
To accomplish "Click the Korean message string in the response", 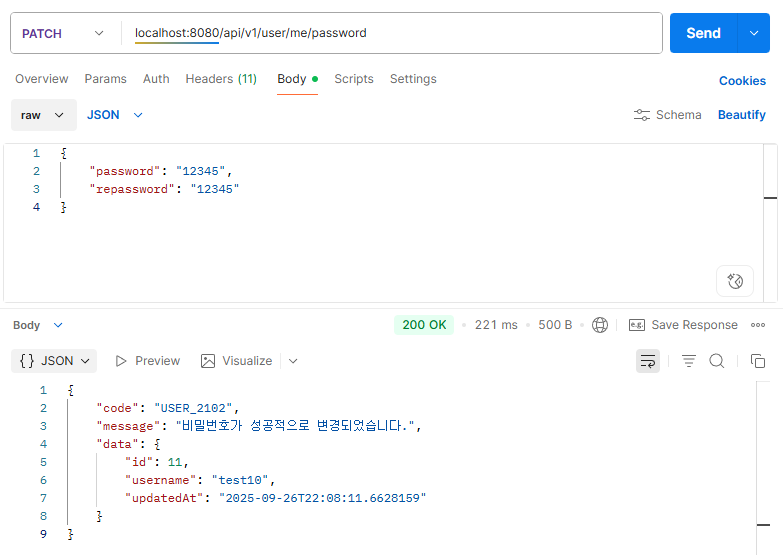I will [x=296, y=426].
